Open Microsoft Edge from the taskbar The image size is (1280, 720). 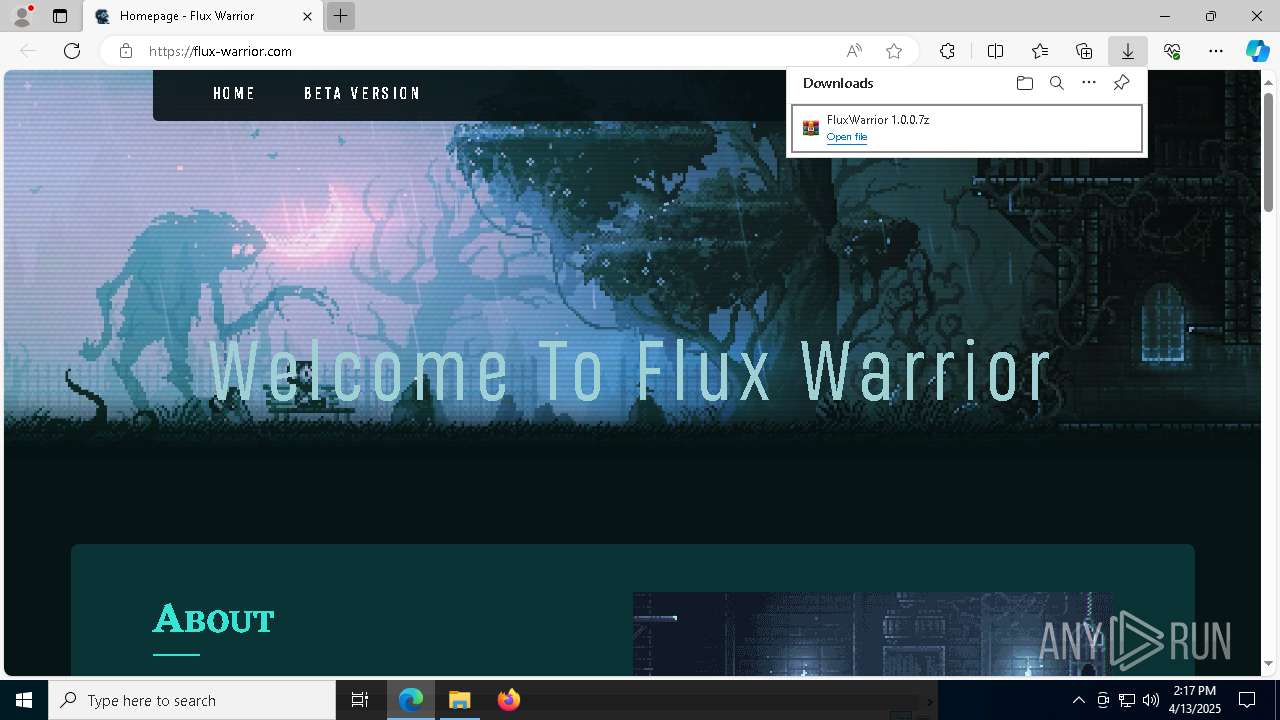411,700
